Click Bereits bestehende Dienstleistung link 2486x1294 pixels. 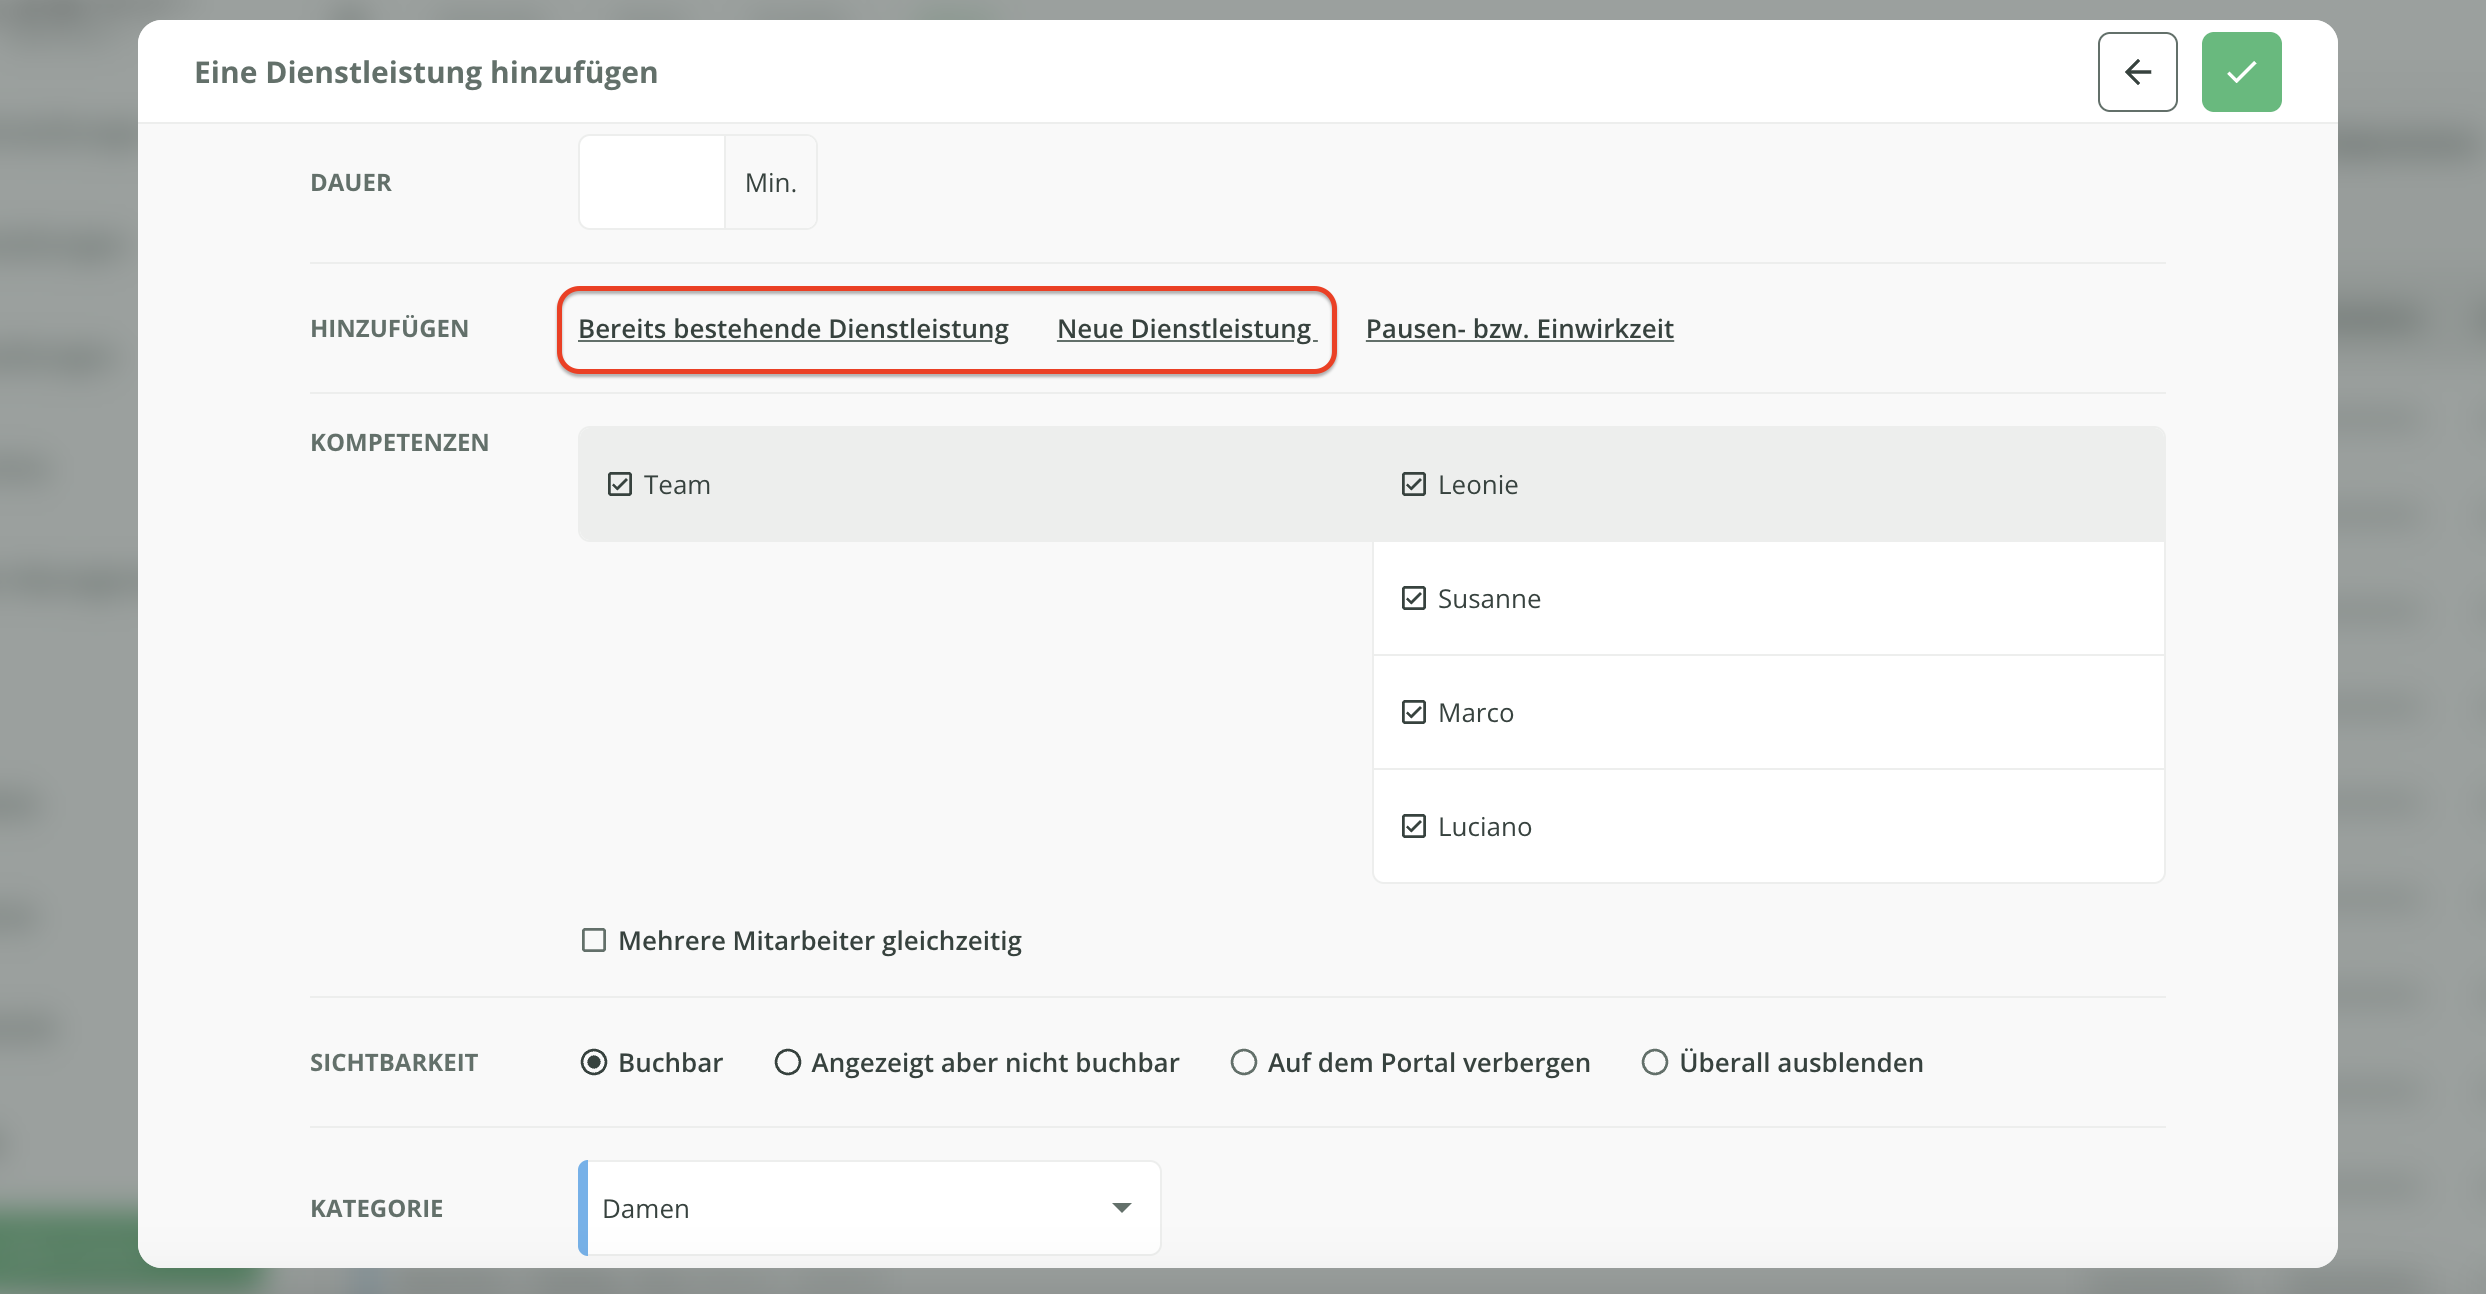coord(793,329)
